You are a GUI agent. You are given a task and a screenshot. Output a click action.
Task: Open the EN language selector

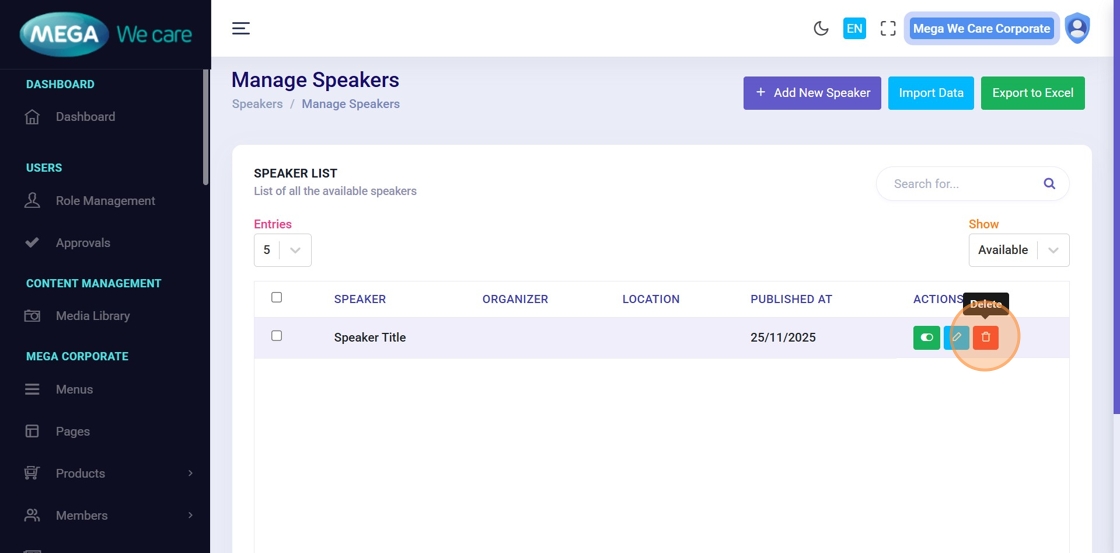pyautogui.click(x=854, y=28)
